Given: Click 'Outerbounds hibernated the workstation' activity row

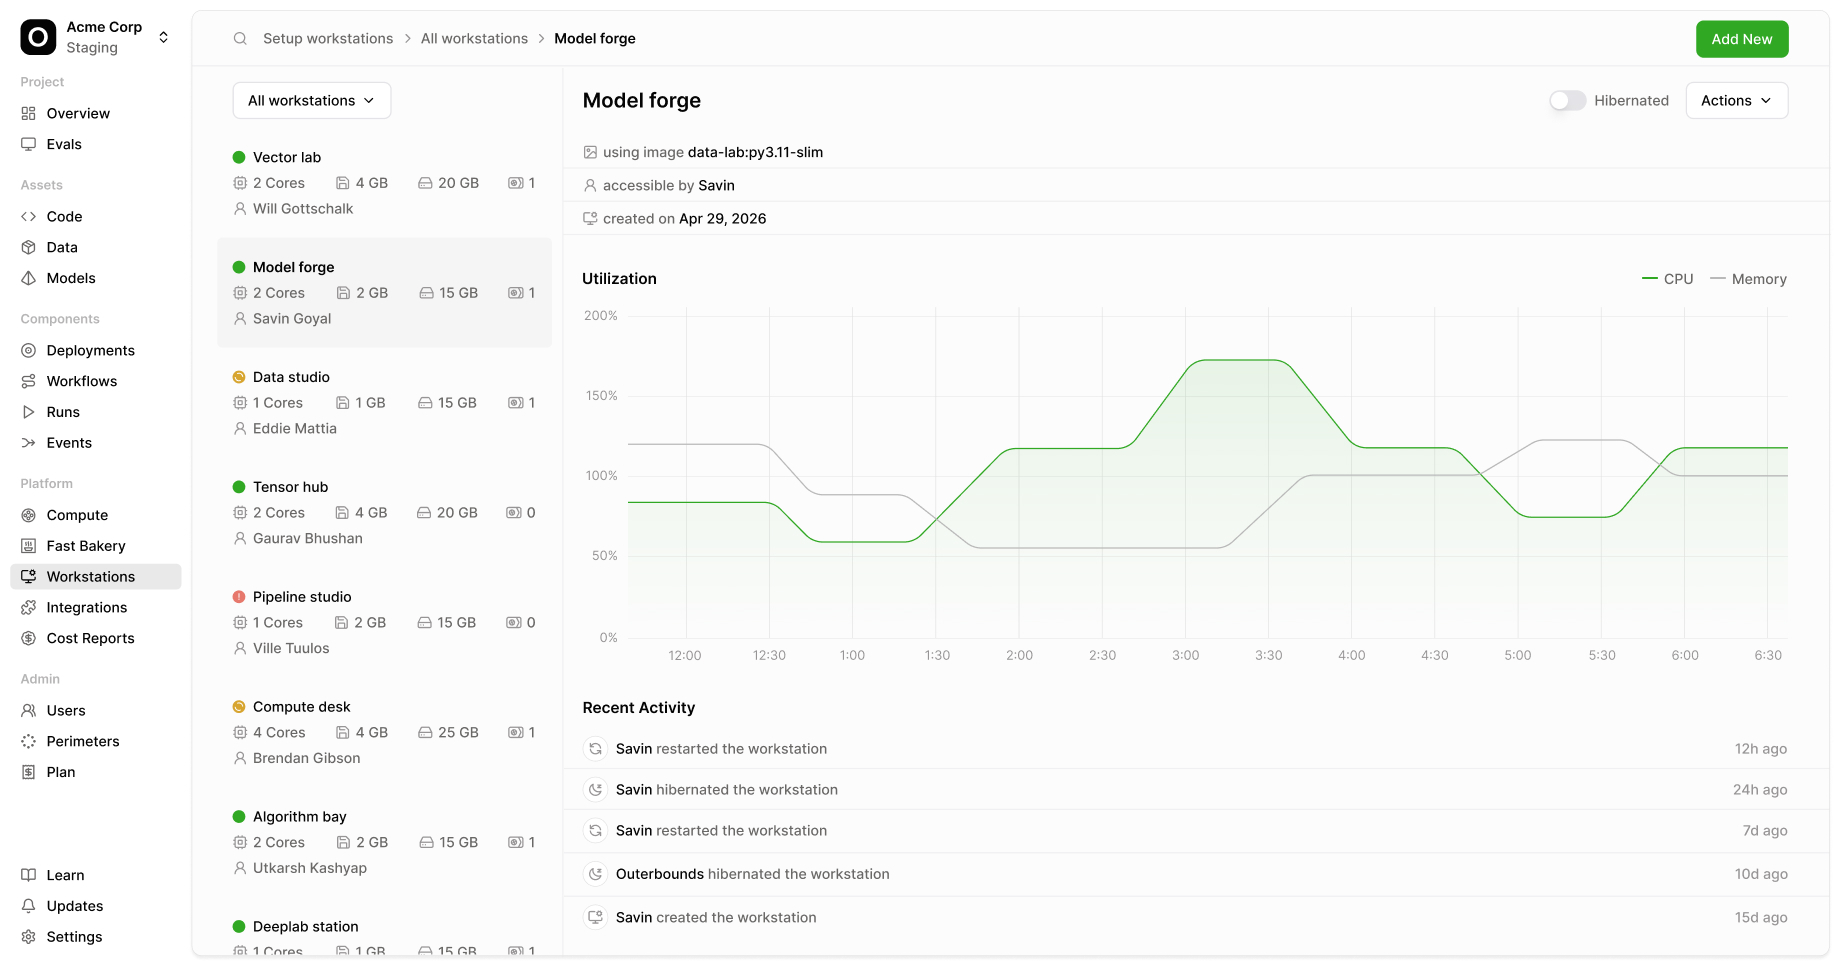Looking at the screenshot, I should point(1196,874).
